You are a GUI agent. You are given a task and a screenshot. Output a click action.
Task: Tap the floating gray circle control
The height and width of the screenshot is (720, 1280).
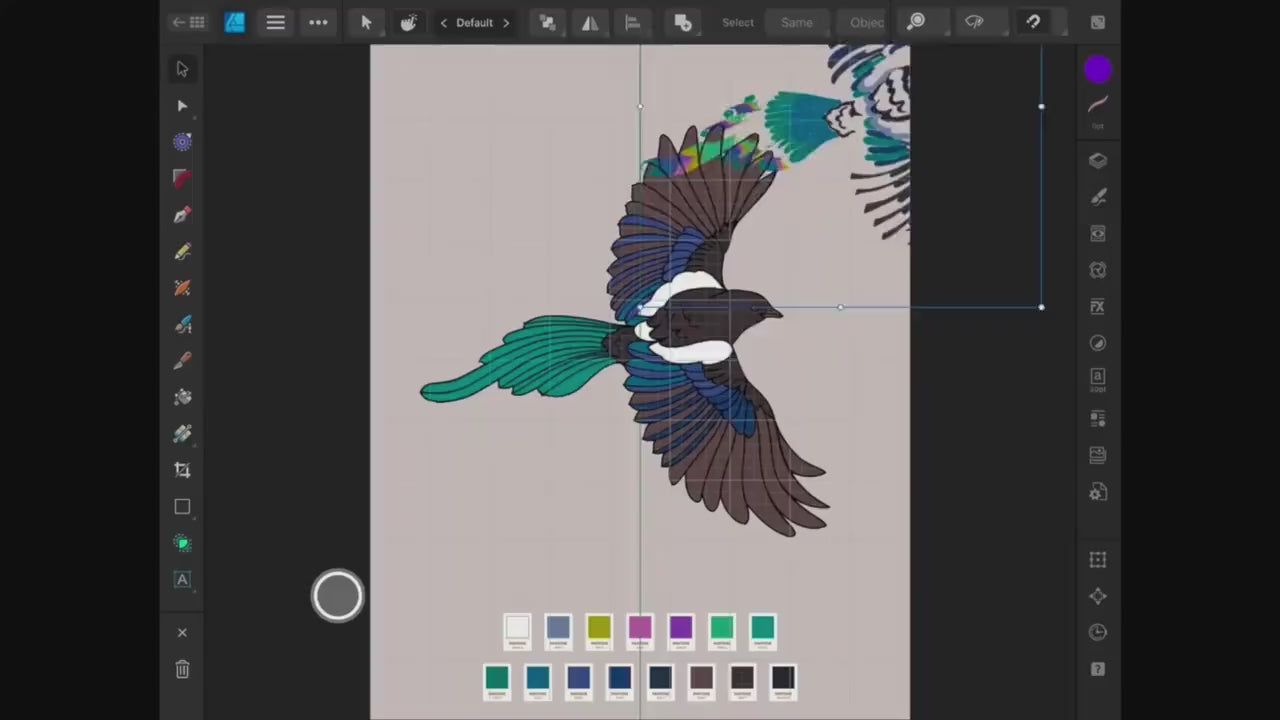pyautogui.click(x=337, y=596)
